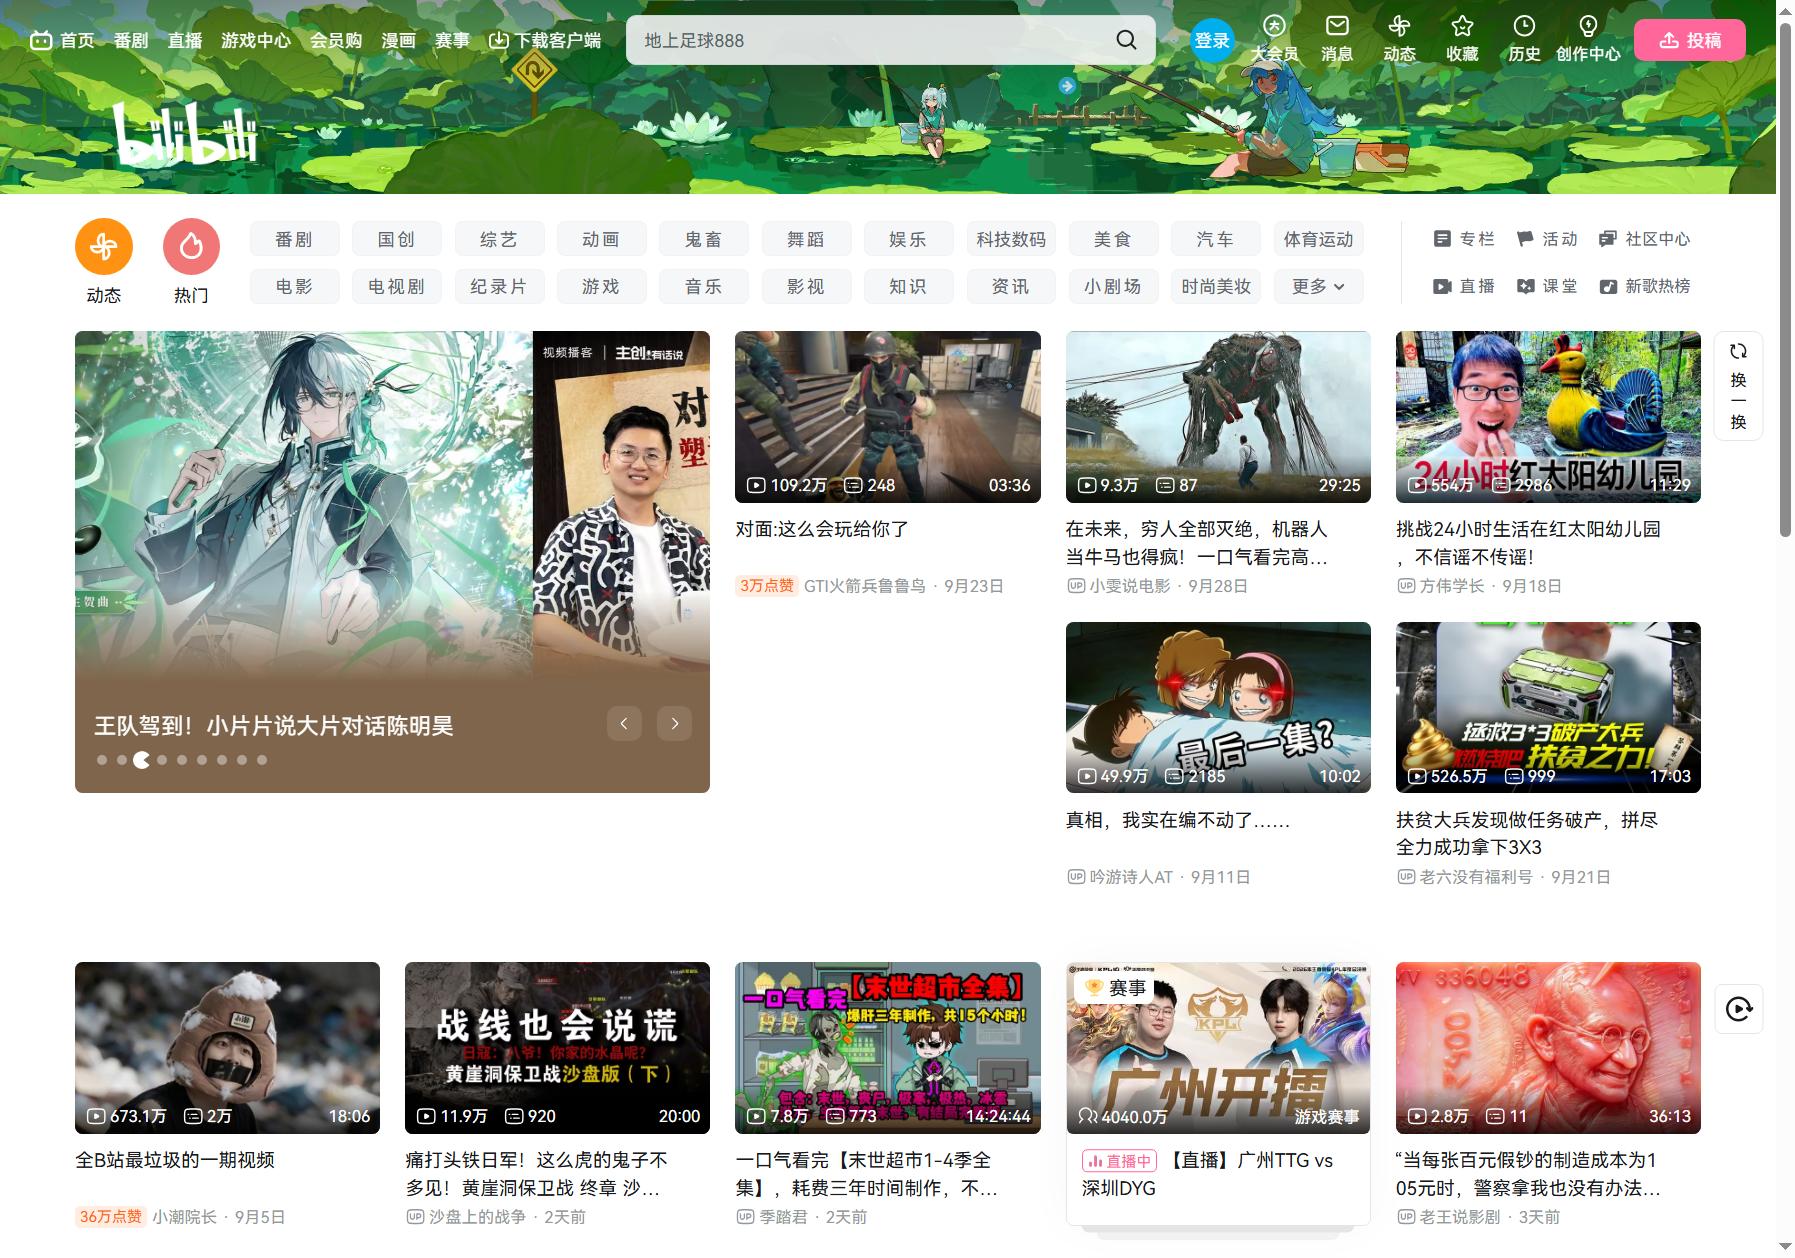Screen dimensions: 1795x1258
Task: Click 换一换 refresh icon
Action: 1738,351
